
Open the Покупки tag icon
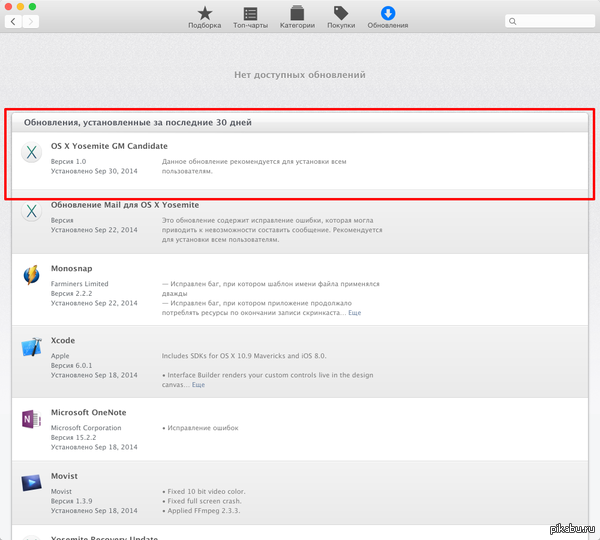coord(341,13)
